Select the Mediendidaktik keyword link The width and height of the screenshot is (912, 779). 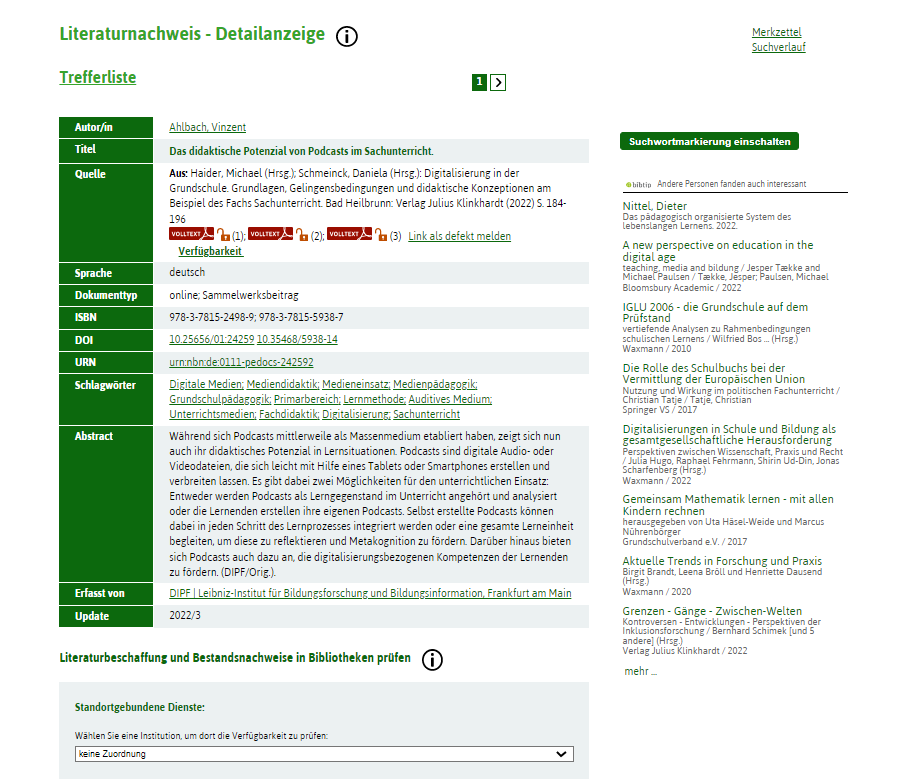283,384
